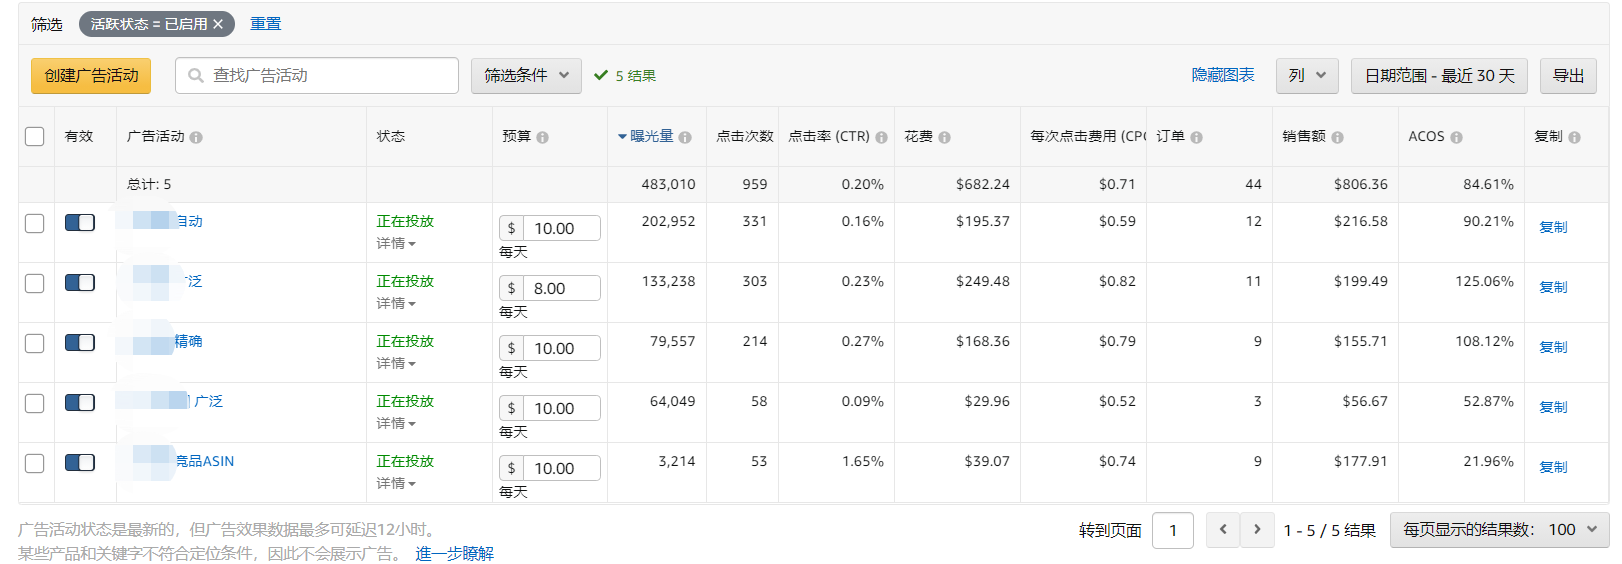Viewport: 1622px width, 564px height.
Task: Remove the 活跃状态 filter chip
Action: tap(218, 24)
